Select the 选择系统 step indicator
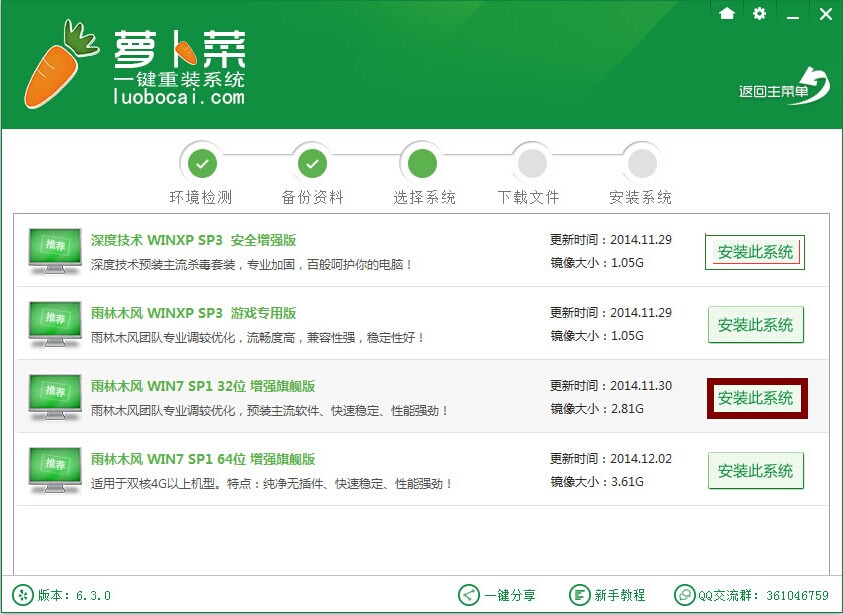Image resolution: width=843 pixels, height=615 pixels. pyautogui.click(x=422, y=162)
